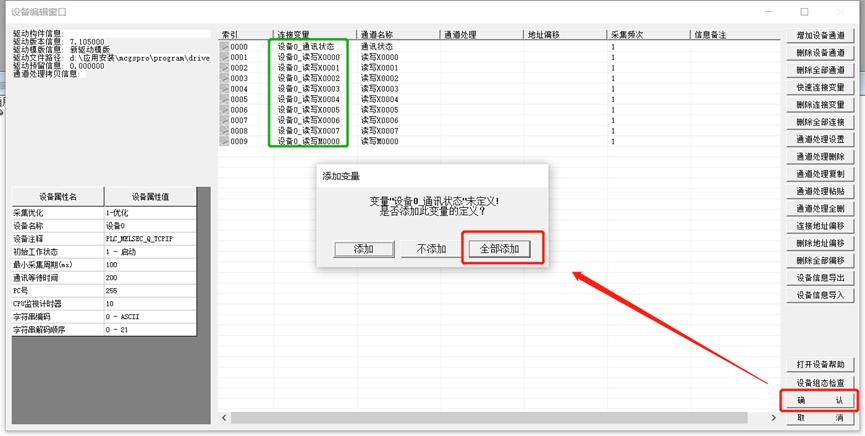This screenshot has height=436, width=865.
Task: Open 通道处理设置
Action: tap(820, 139)
